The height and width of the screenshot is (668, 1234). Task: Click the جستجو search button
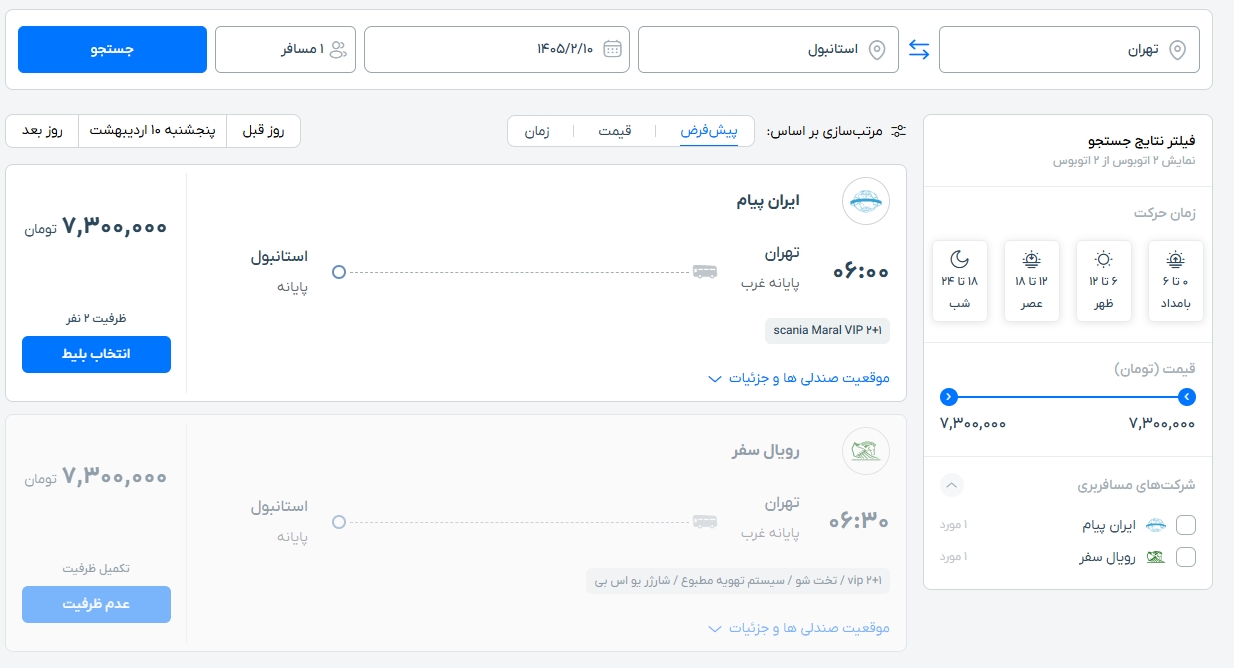tap(112, 49)
